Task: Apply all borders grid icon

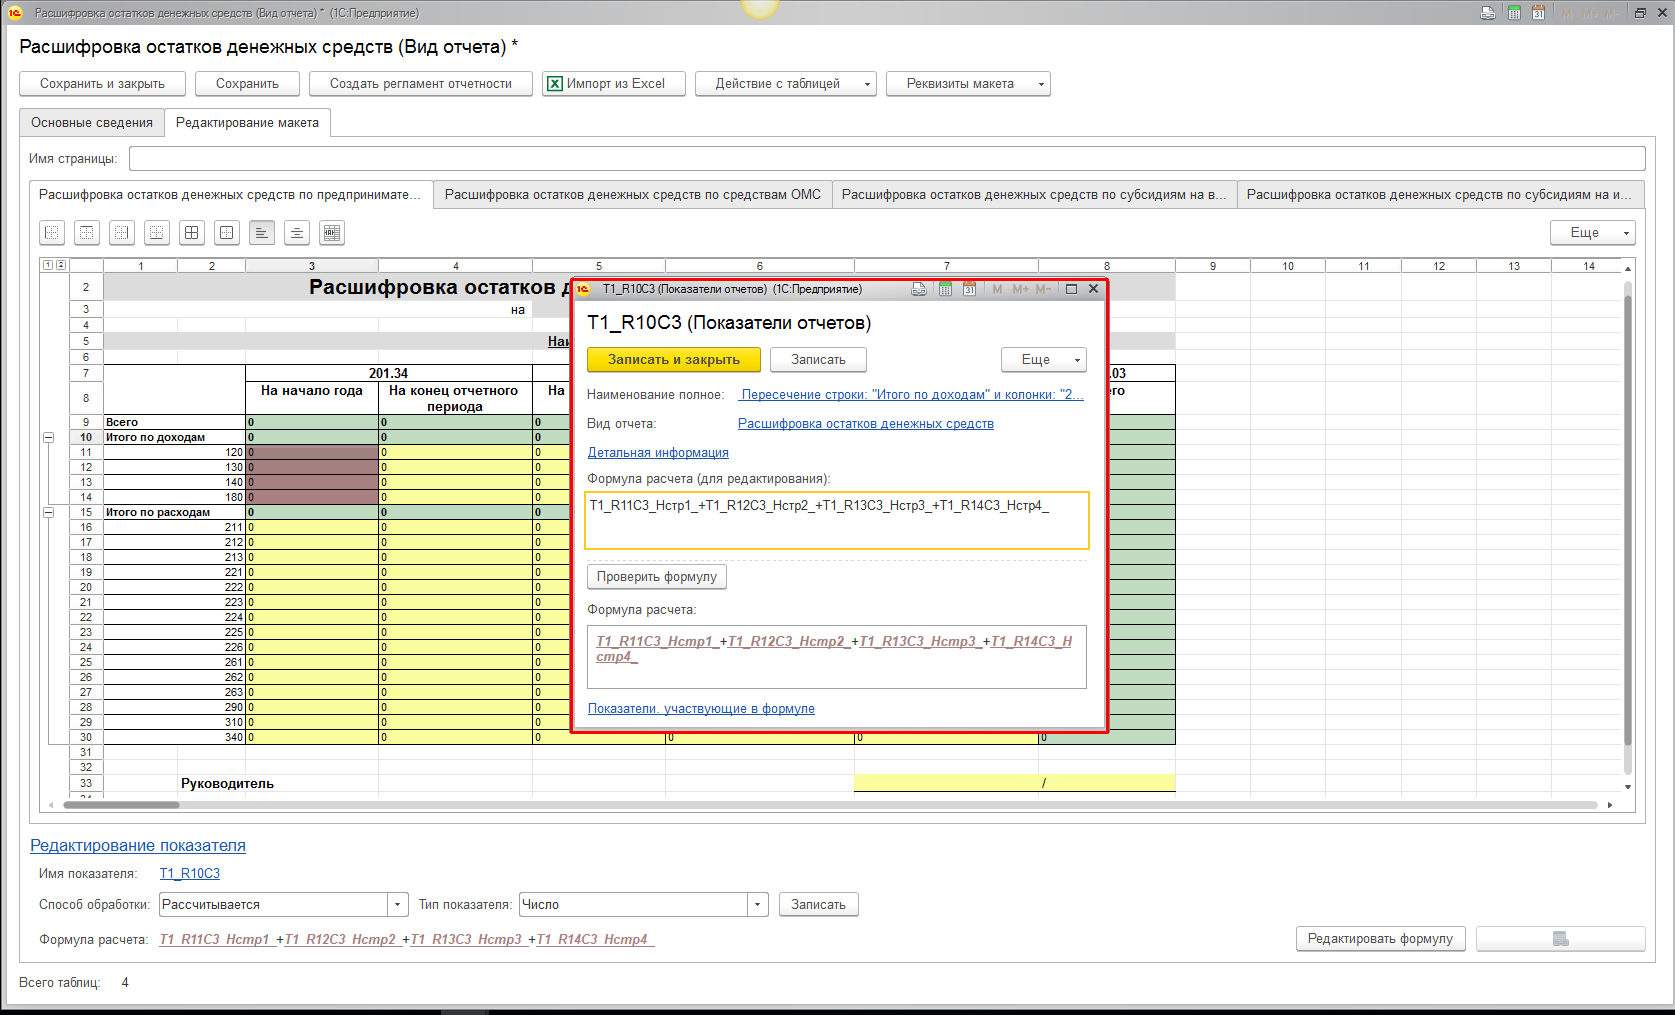Action: 192,233
